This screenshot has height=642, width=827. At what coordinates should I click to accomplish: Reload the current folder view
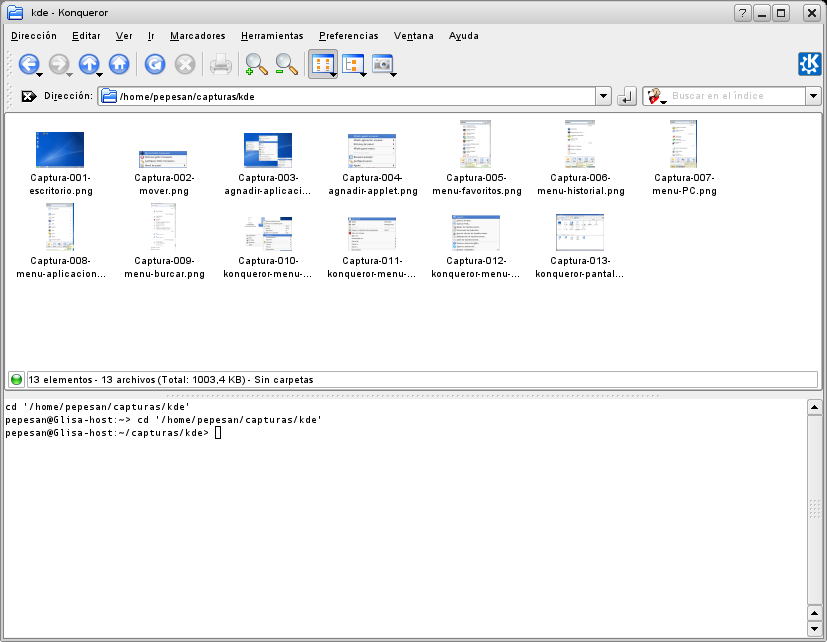point(154,64)
